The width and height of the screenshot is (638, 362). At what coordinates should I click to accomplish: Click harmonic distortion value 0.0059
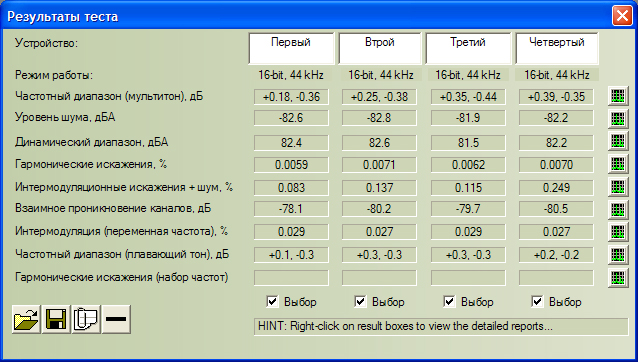291,165
